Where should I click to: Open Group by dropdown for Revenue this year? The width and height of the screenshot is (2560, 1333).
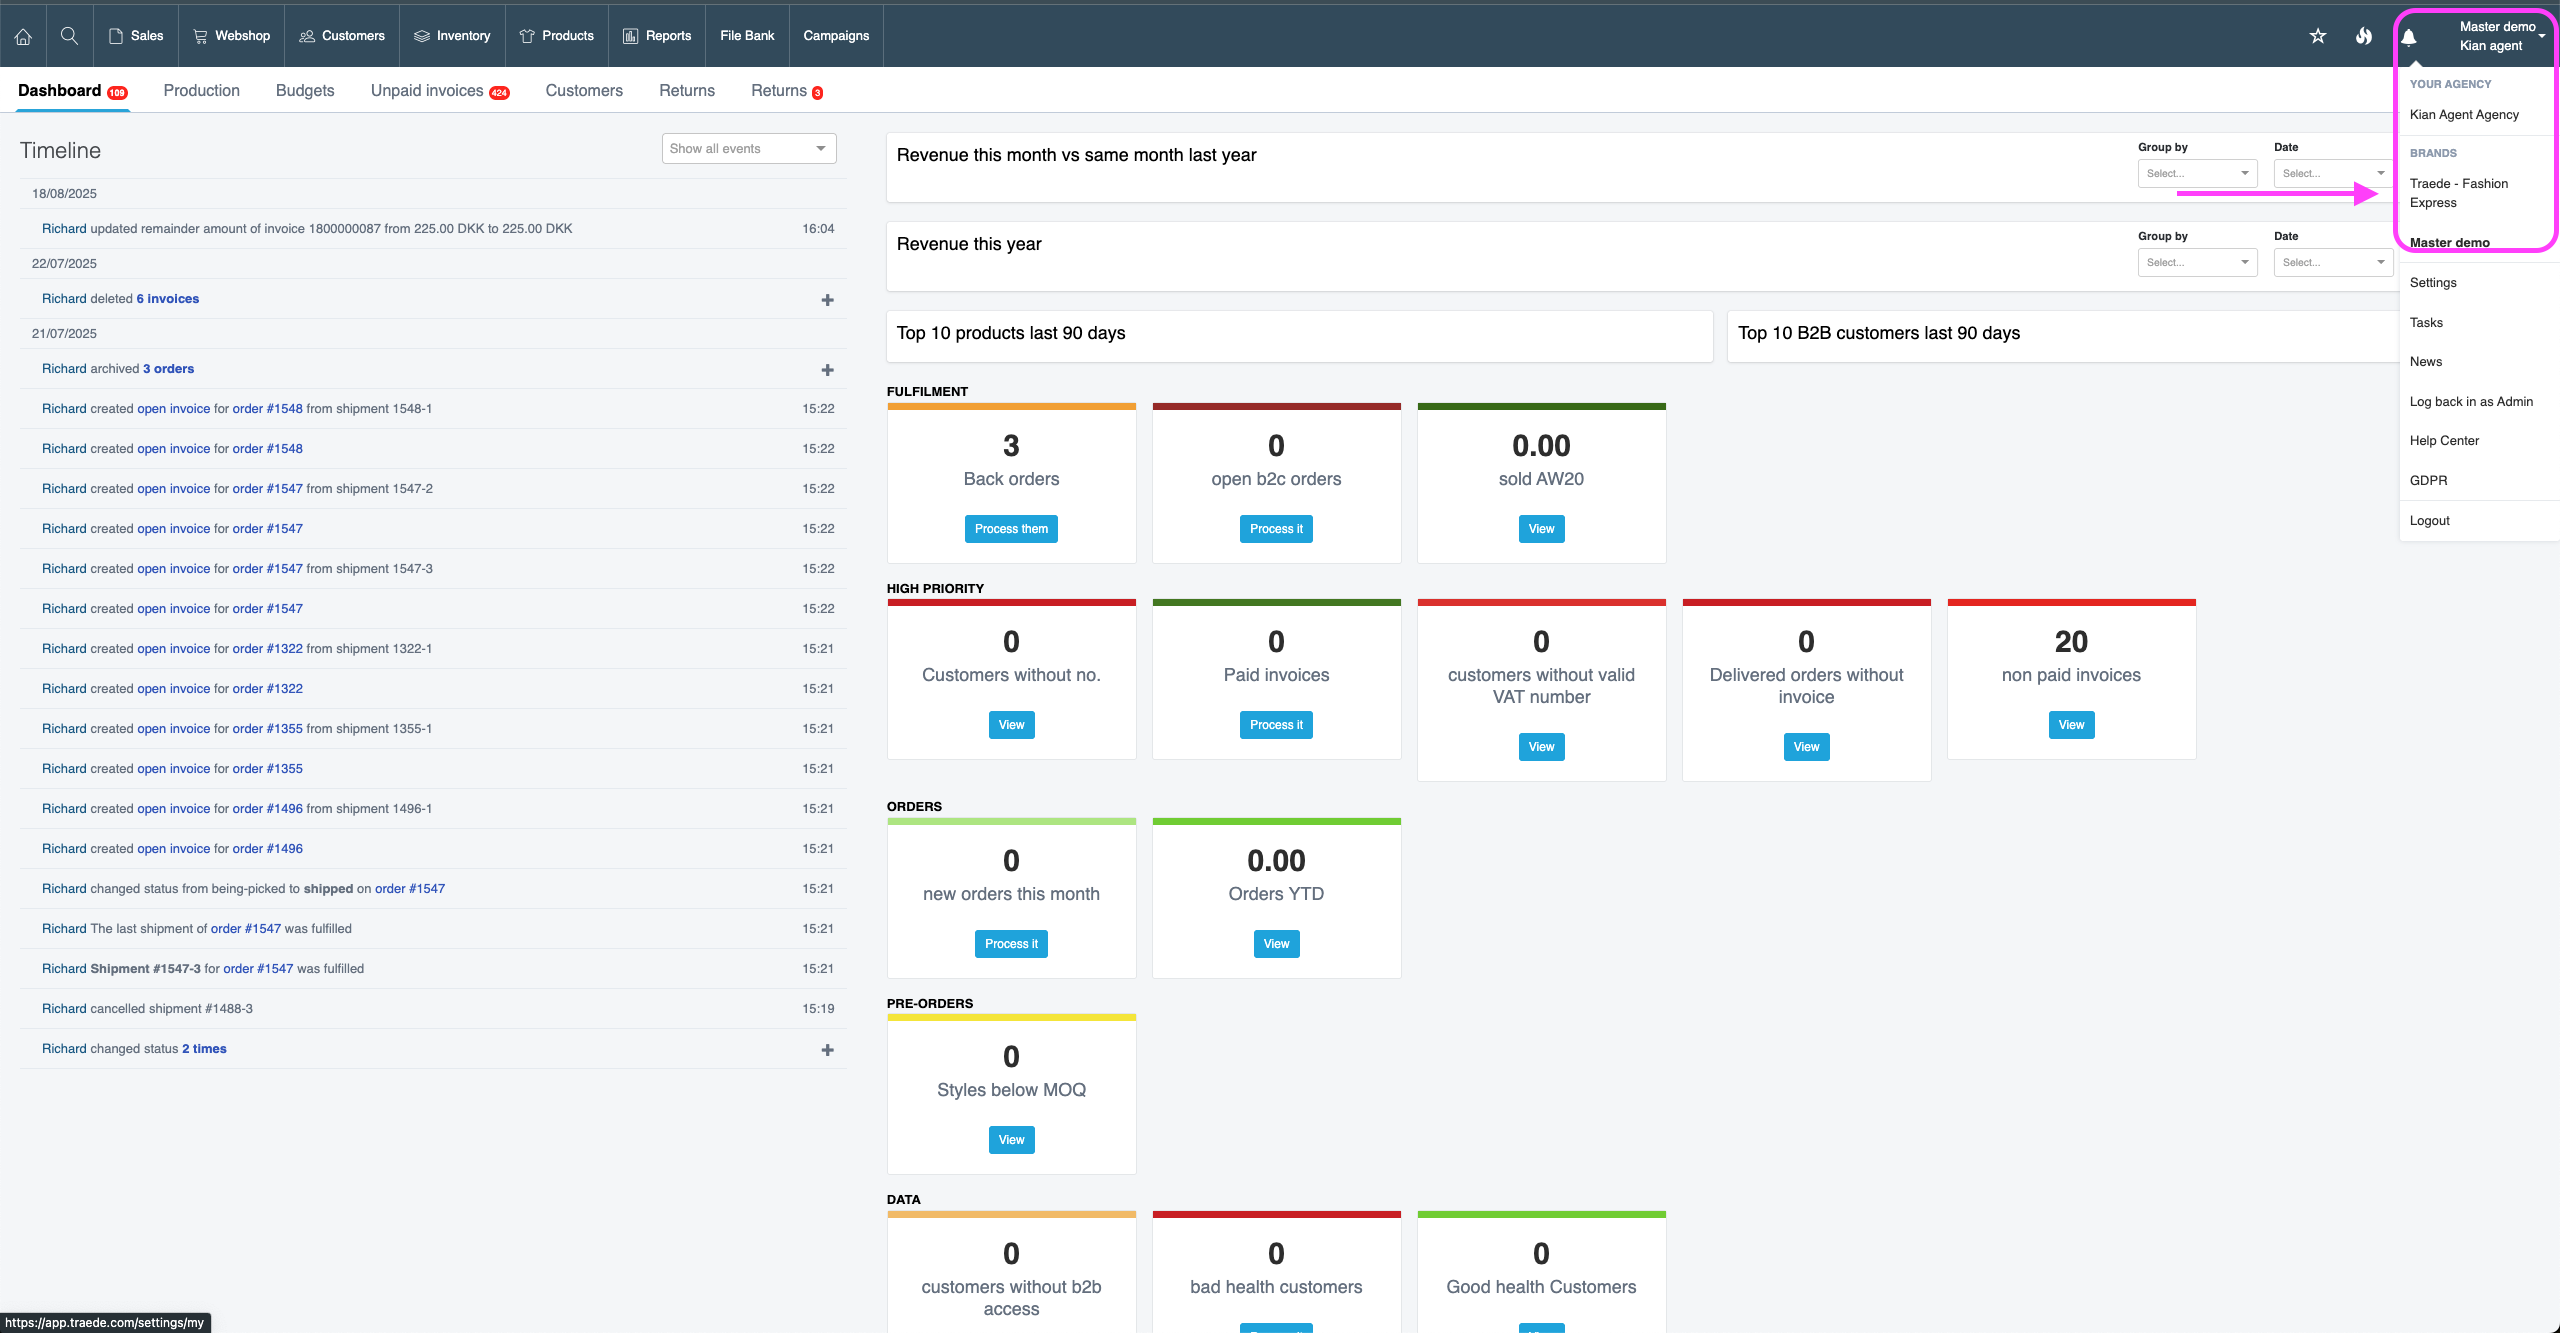click(x=2196, y=263)
